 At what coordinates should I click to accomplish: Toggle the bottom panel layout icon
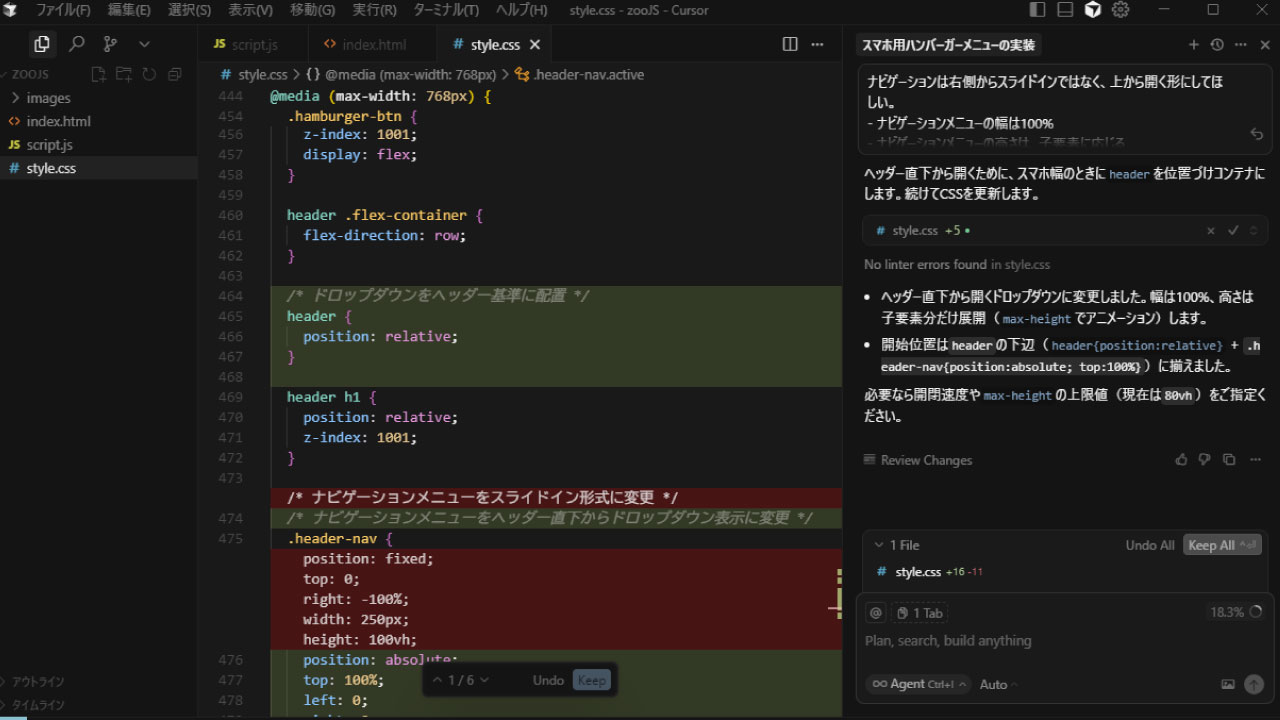[1065, 10]
